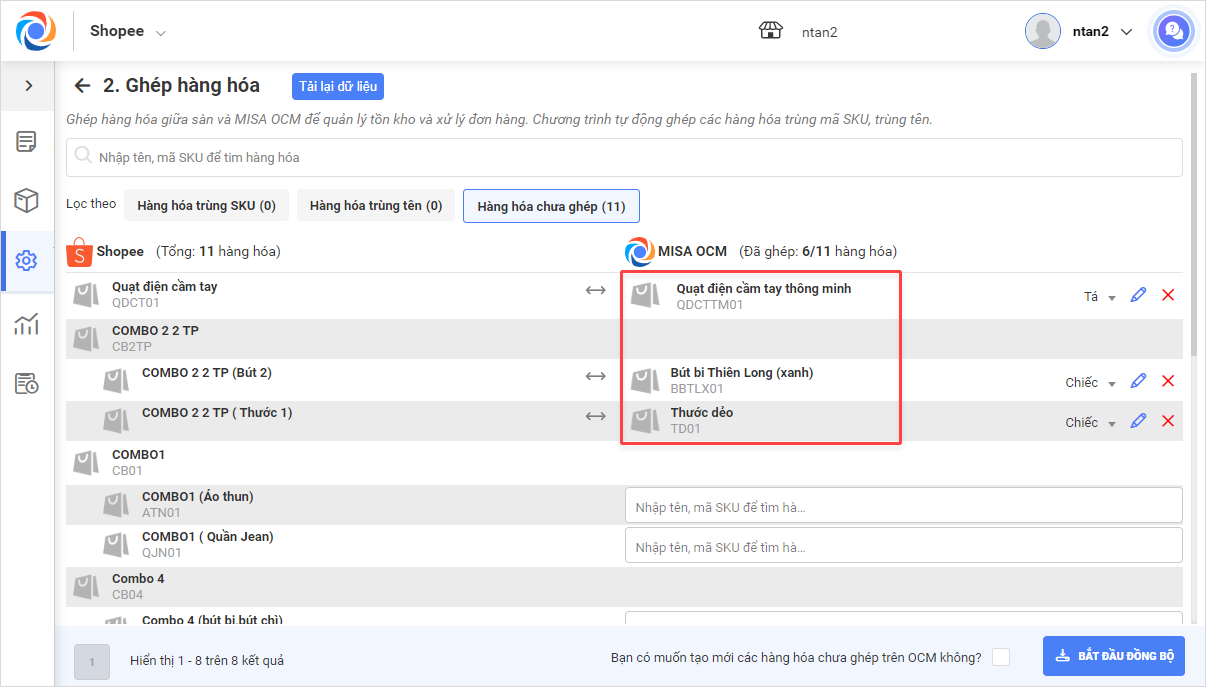Click the match input for COMBO1 (Áo thun)
Image resolution: width=1206 pixels, height=687 pixels.
(903, 506)
